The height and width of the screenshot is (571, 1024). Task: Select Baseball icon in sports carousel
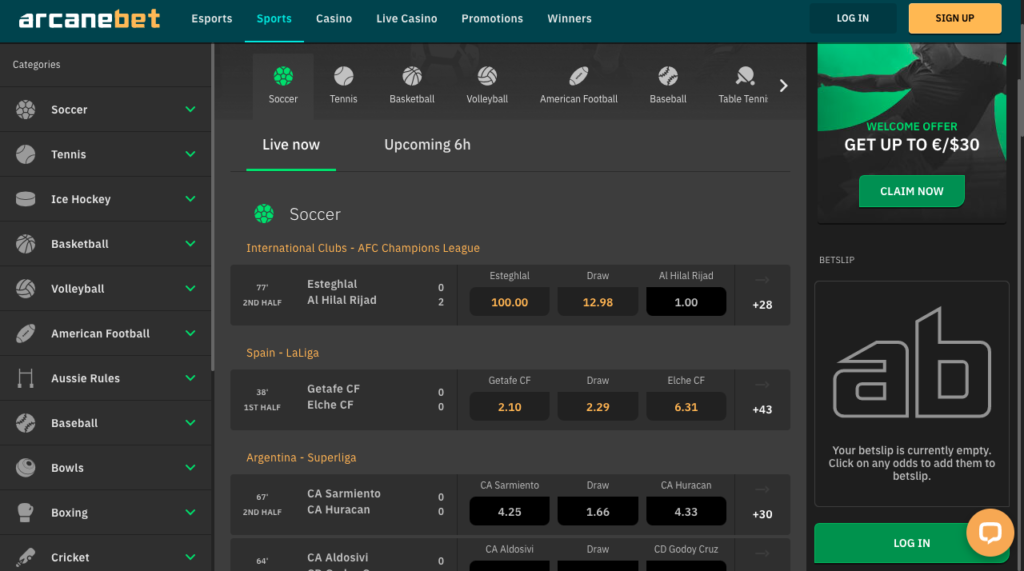click(668, 76)
